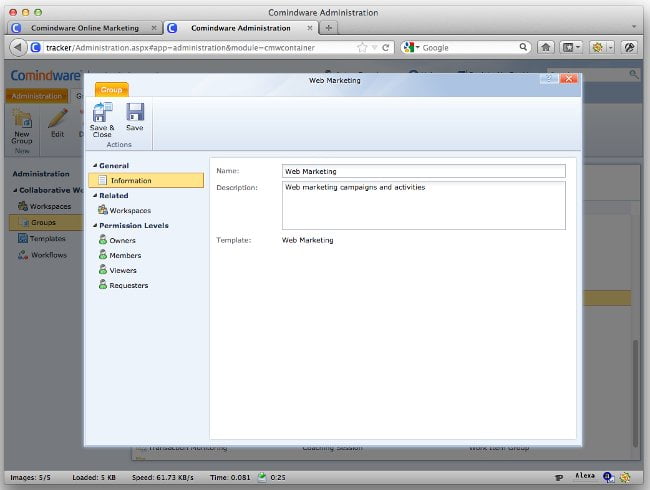Click New Group in background ribbon

[x=22, y=126]
